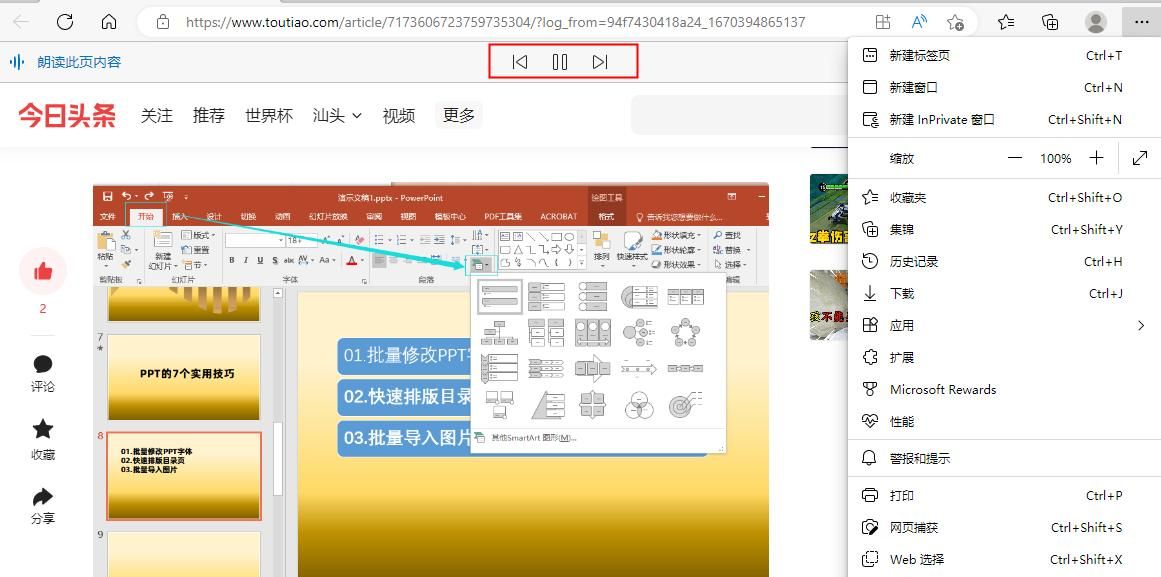Screen dimensions: 1161x577
Task: Open Collections from the toolbar icon
Action: 1050,21
